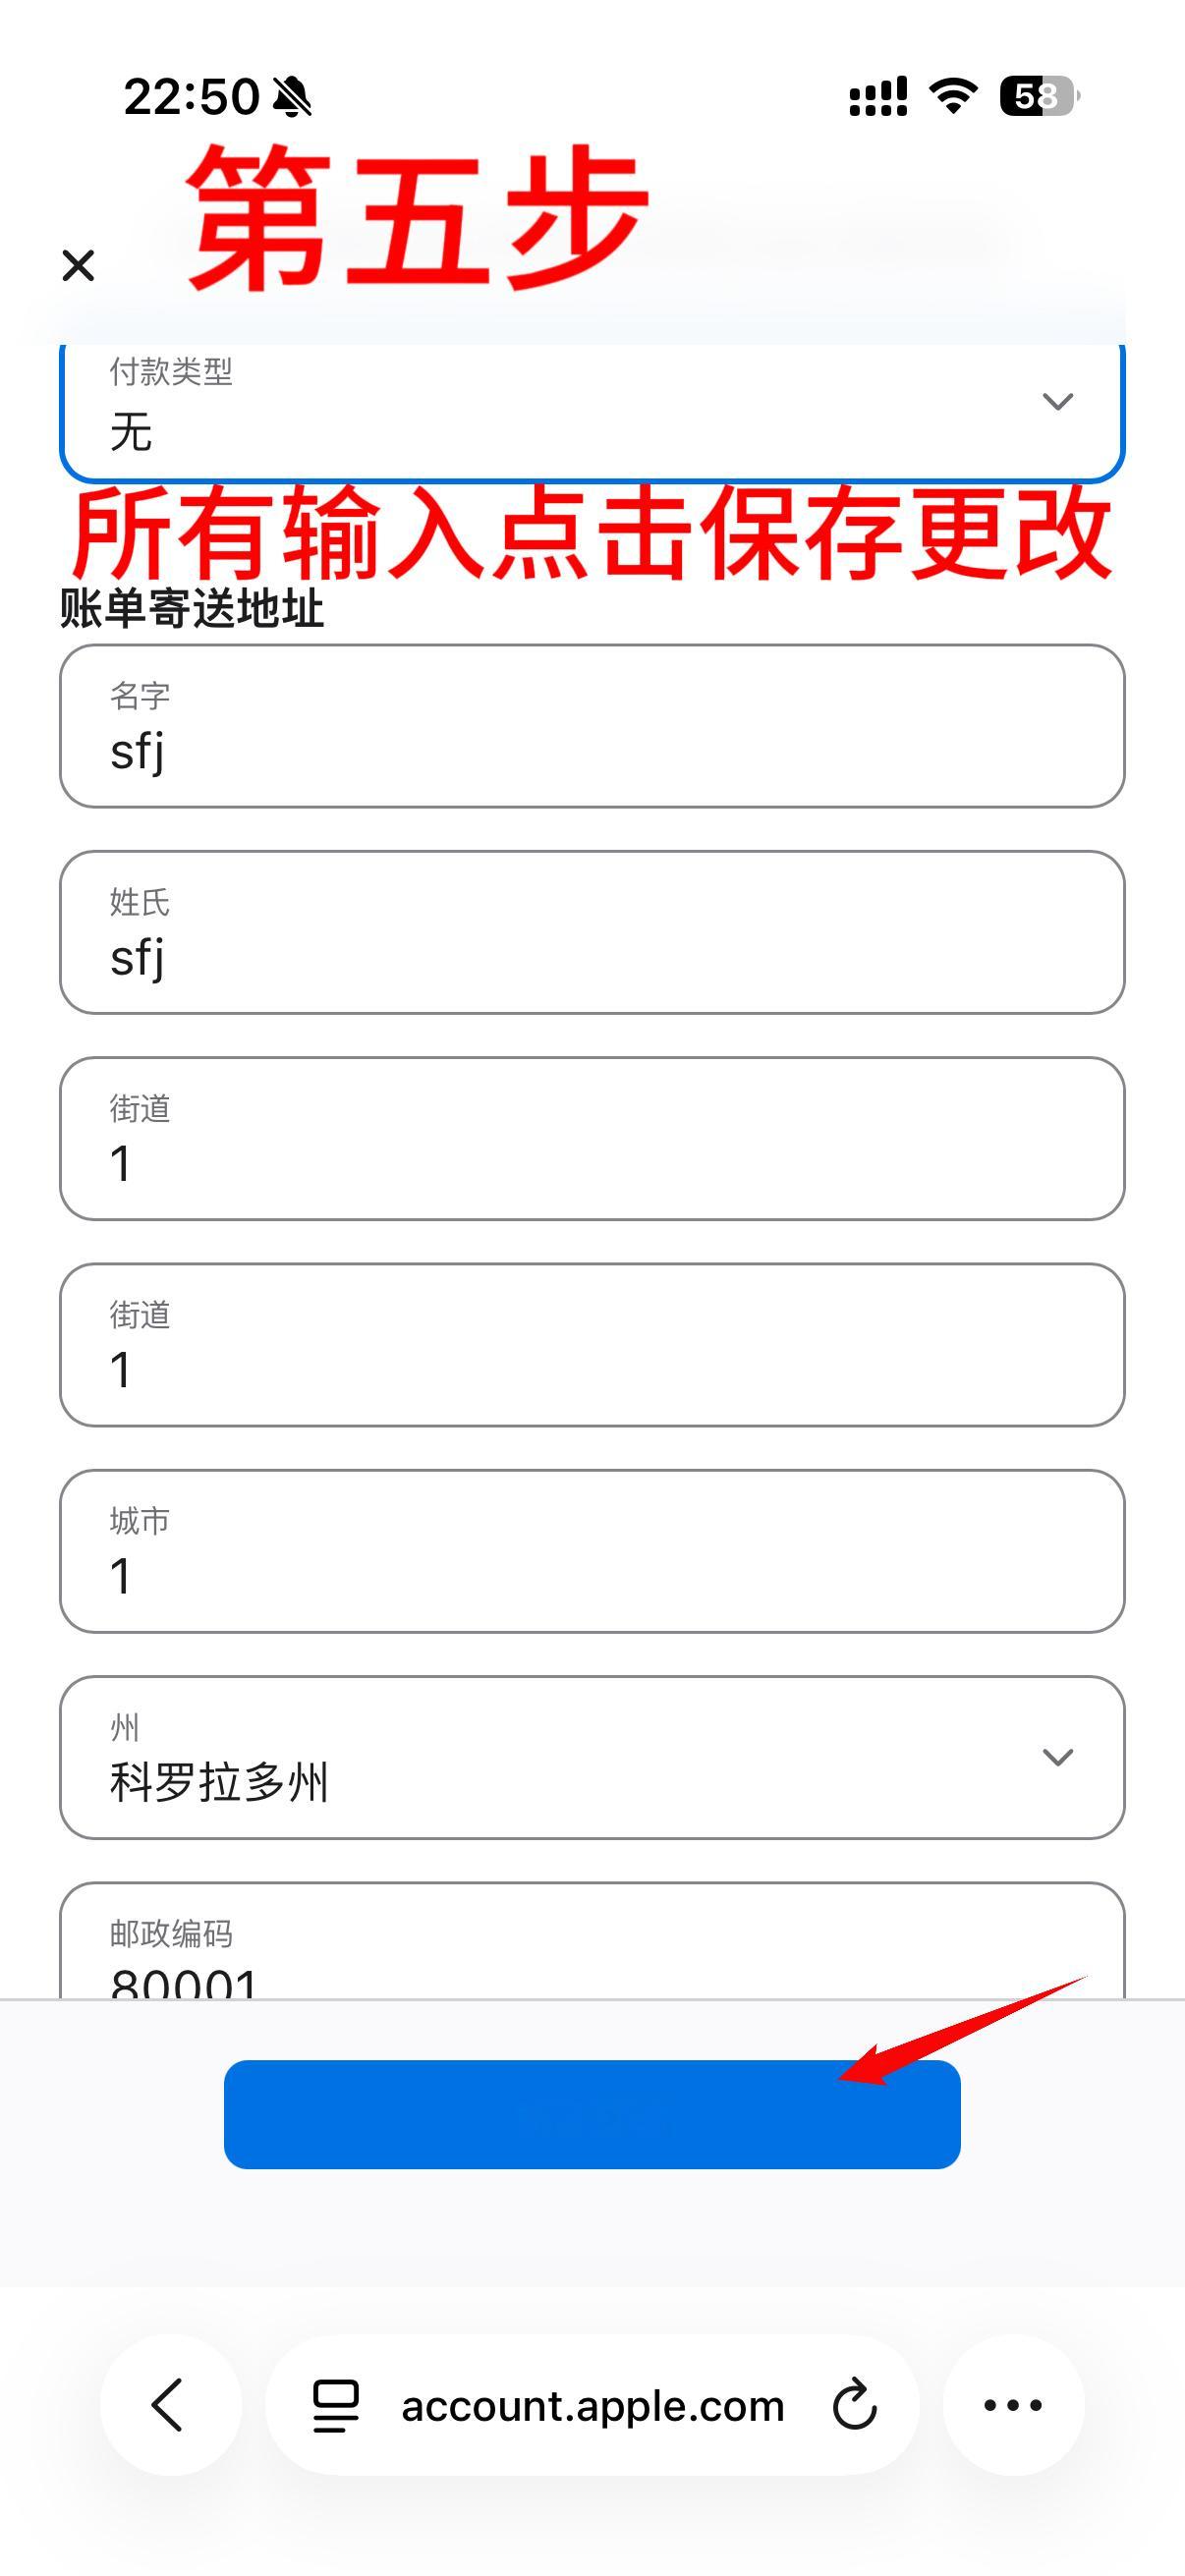Tap the battery indicator in status bar
Screen dimensions: 1185x2576
tap(1039, 97)
